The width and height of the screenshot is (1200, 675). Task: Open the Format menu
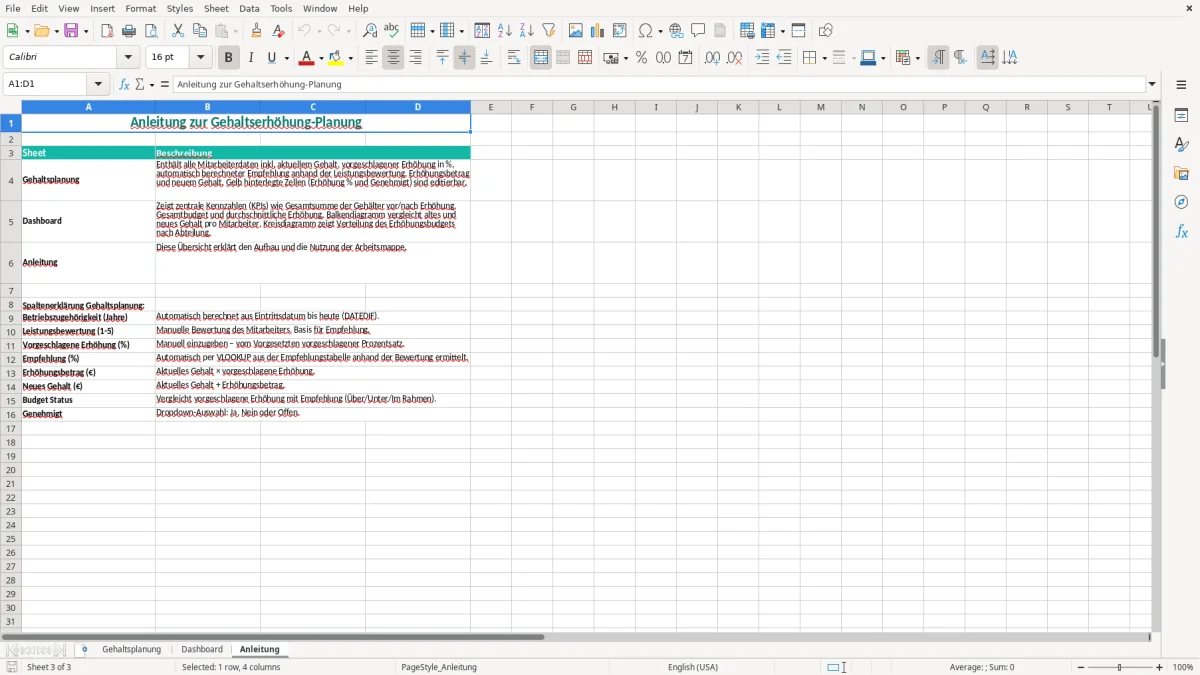pos(141,8)
